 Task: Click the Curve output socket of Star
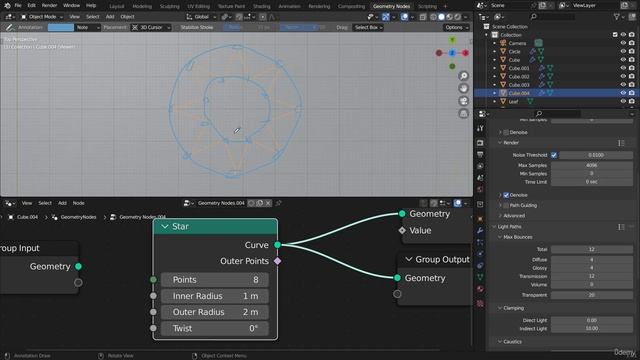coord(278,245)
